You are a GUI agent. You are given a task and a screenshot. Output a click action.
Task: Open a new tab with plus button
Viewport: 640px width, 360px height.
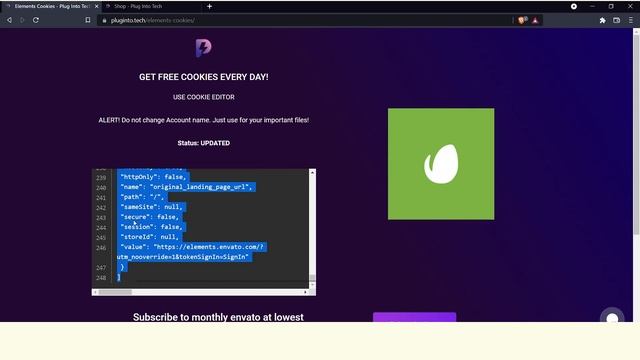coord(209,7)
